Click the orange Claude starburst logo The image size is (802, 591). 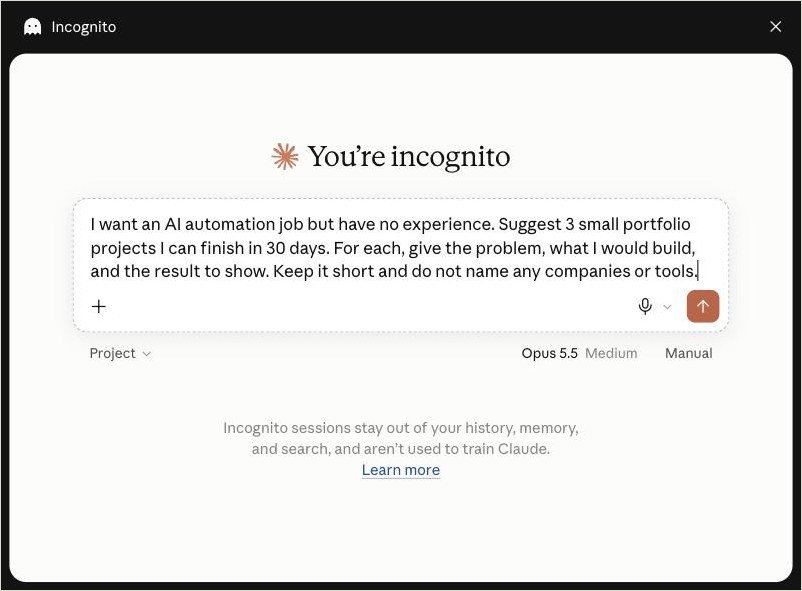[x=285, y=156]
